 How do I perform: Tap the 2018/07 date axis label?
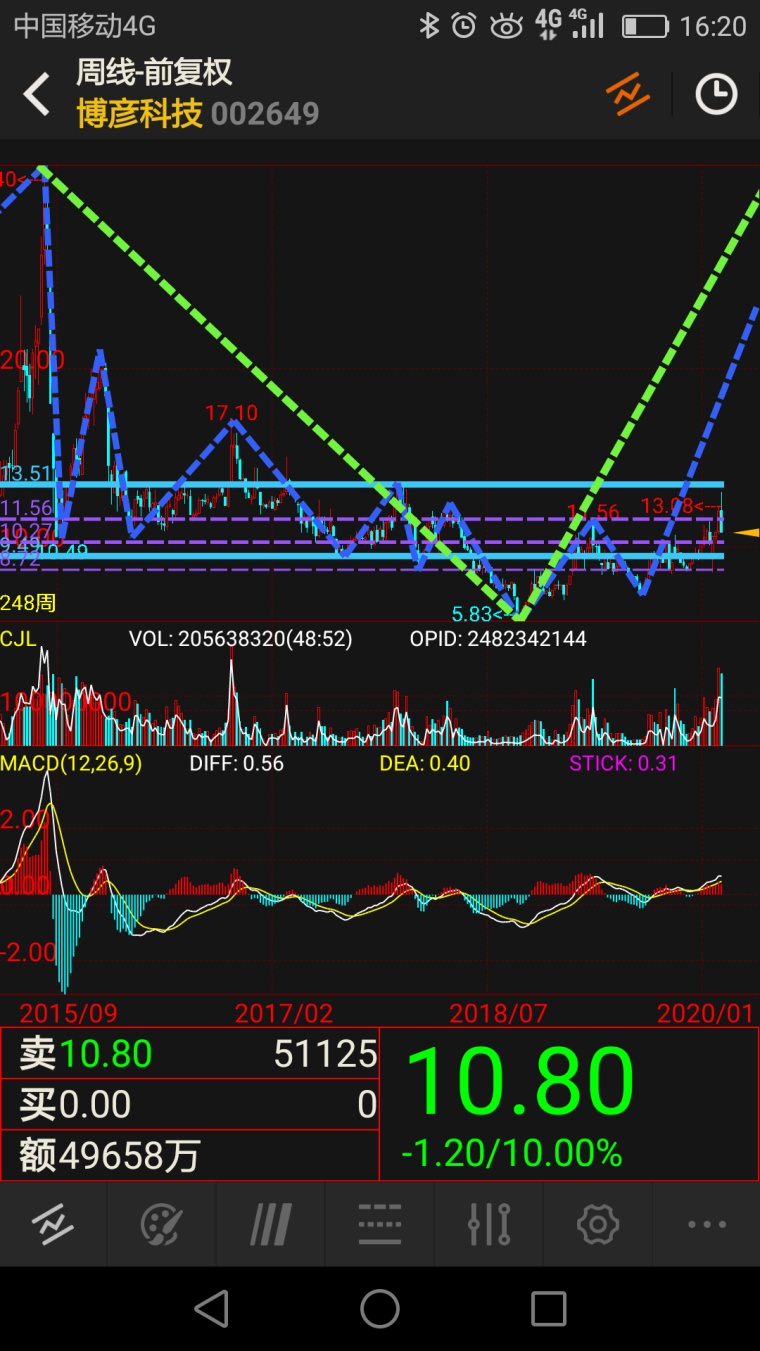(499, 1012)
